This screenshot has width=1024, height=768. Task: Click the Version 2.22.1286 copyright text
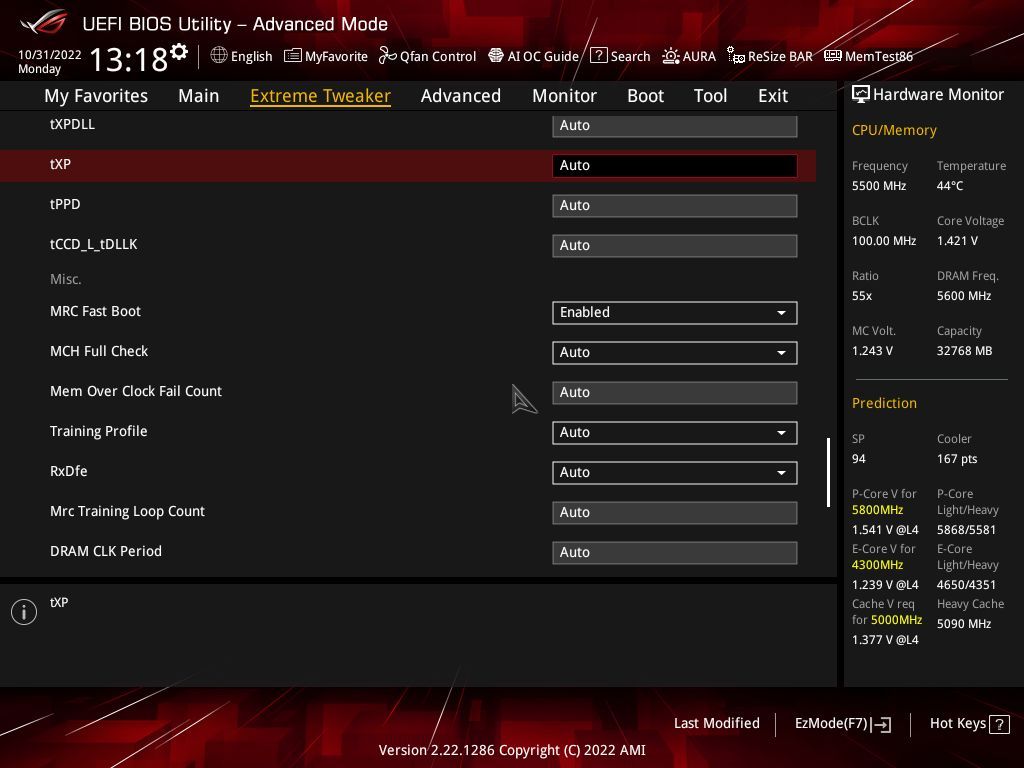[x=512, y=750]
